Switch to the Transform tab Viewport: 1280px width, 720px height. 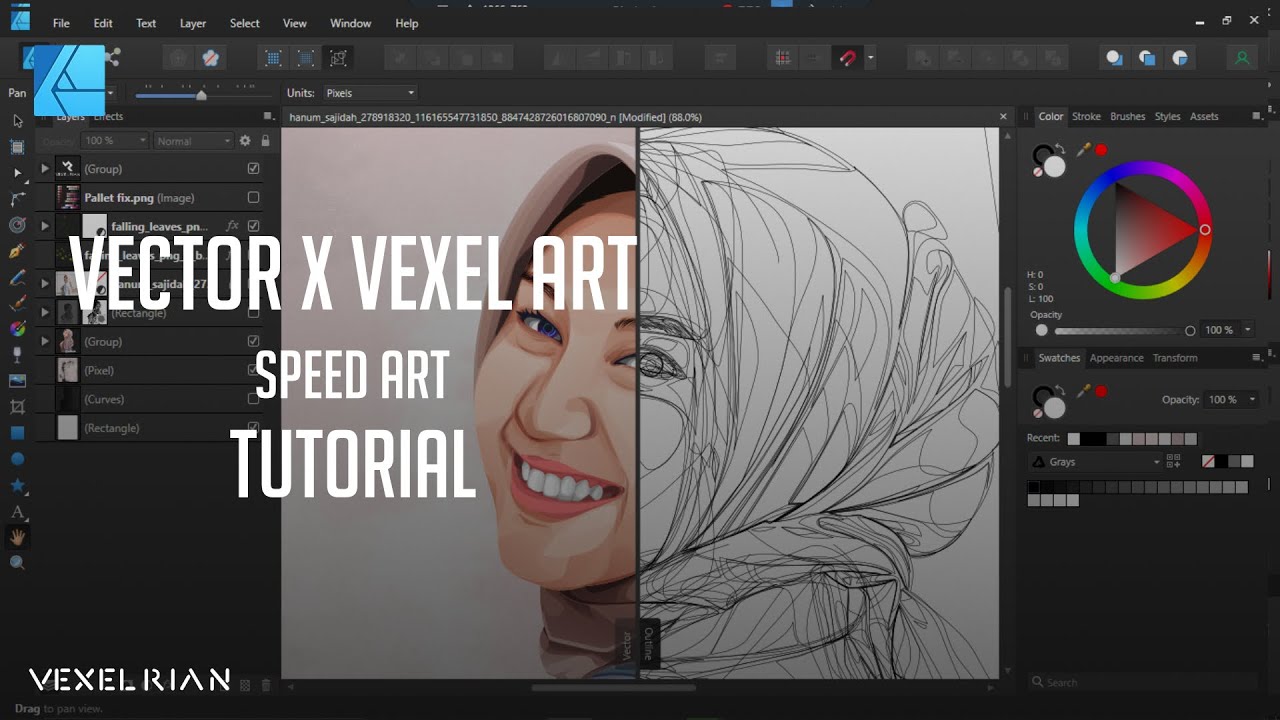[1174, 358]
